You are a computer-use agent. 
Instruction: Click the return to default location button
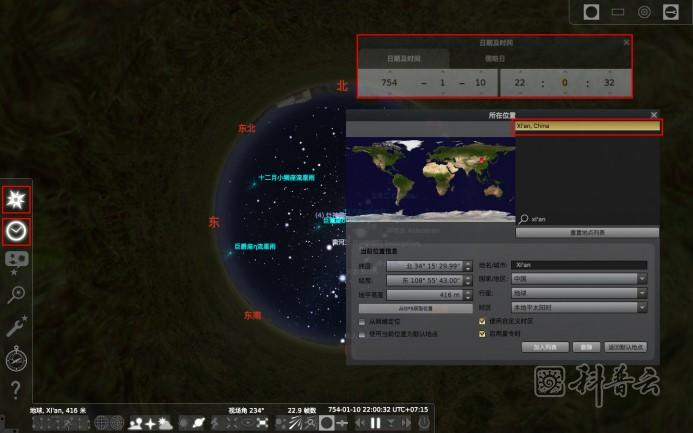625,347
